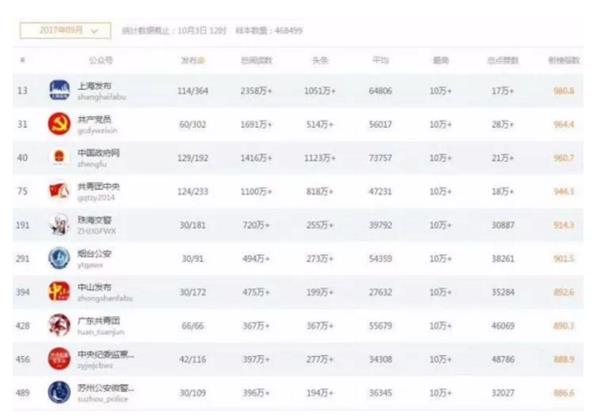Open the 珠海交警 account name link
The image size is (600, 420).
point(95,220)
